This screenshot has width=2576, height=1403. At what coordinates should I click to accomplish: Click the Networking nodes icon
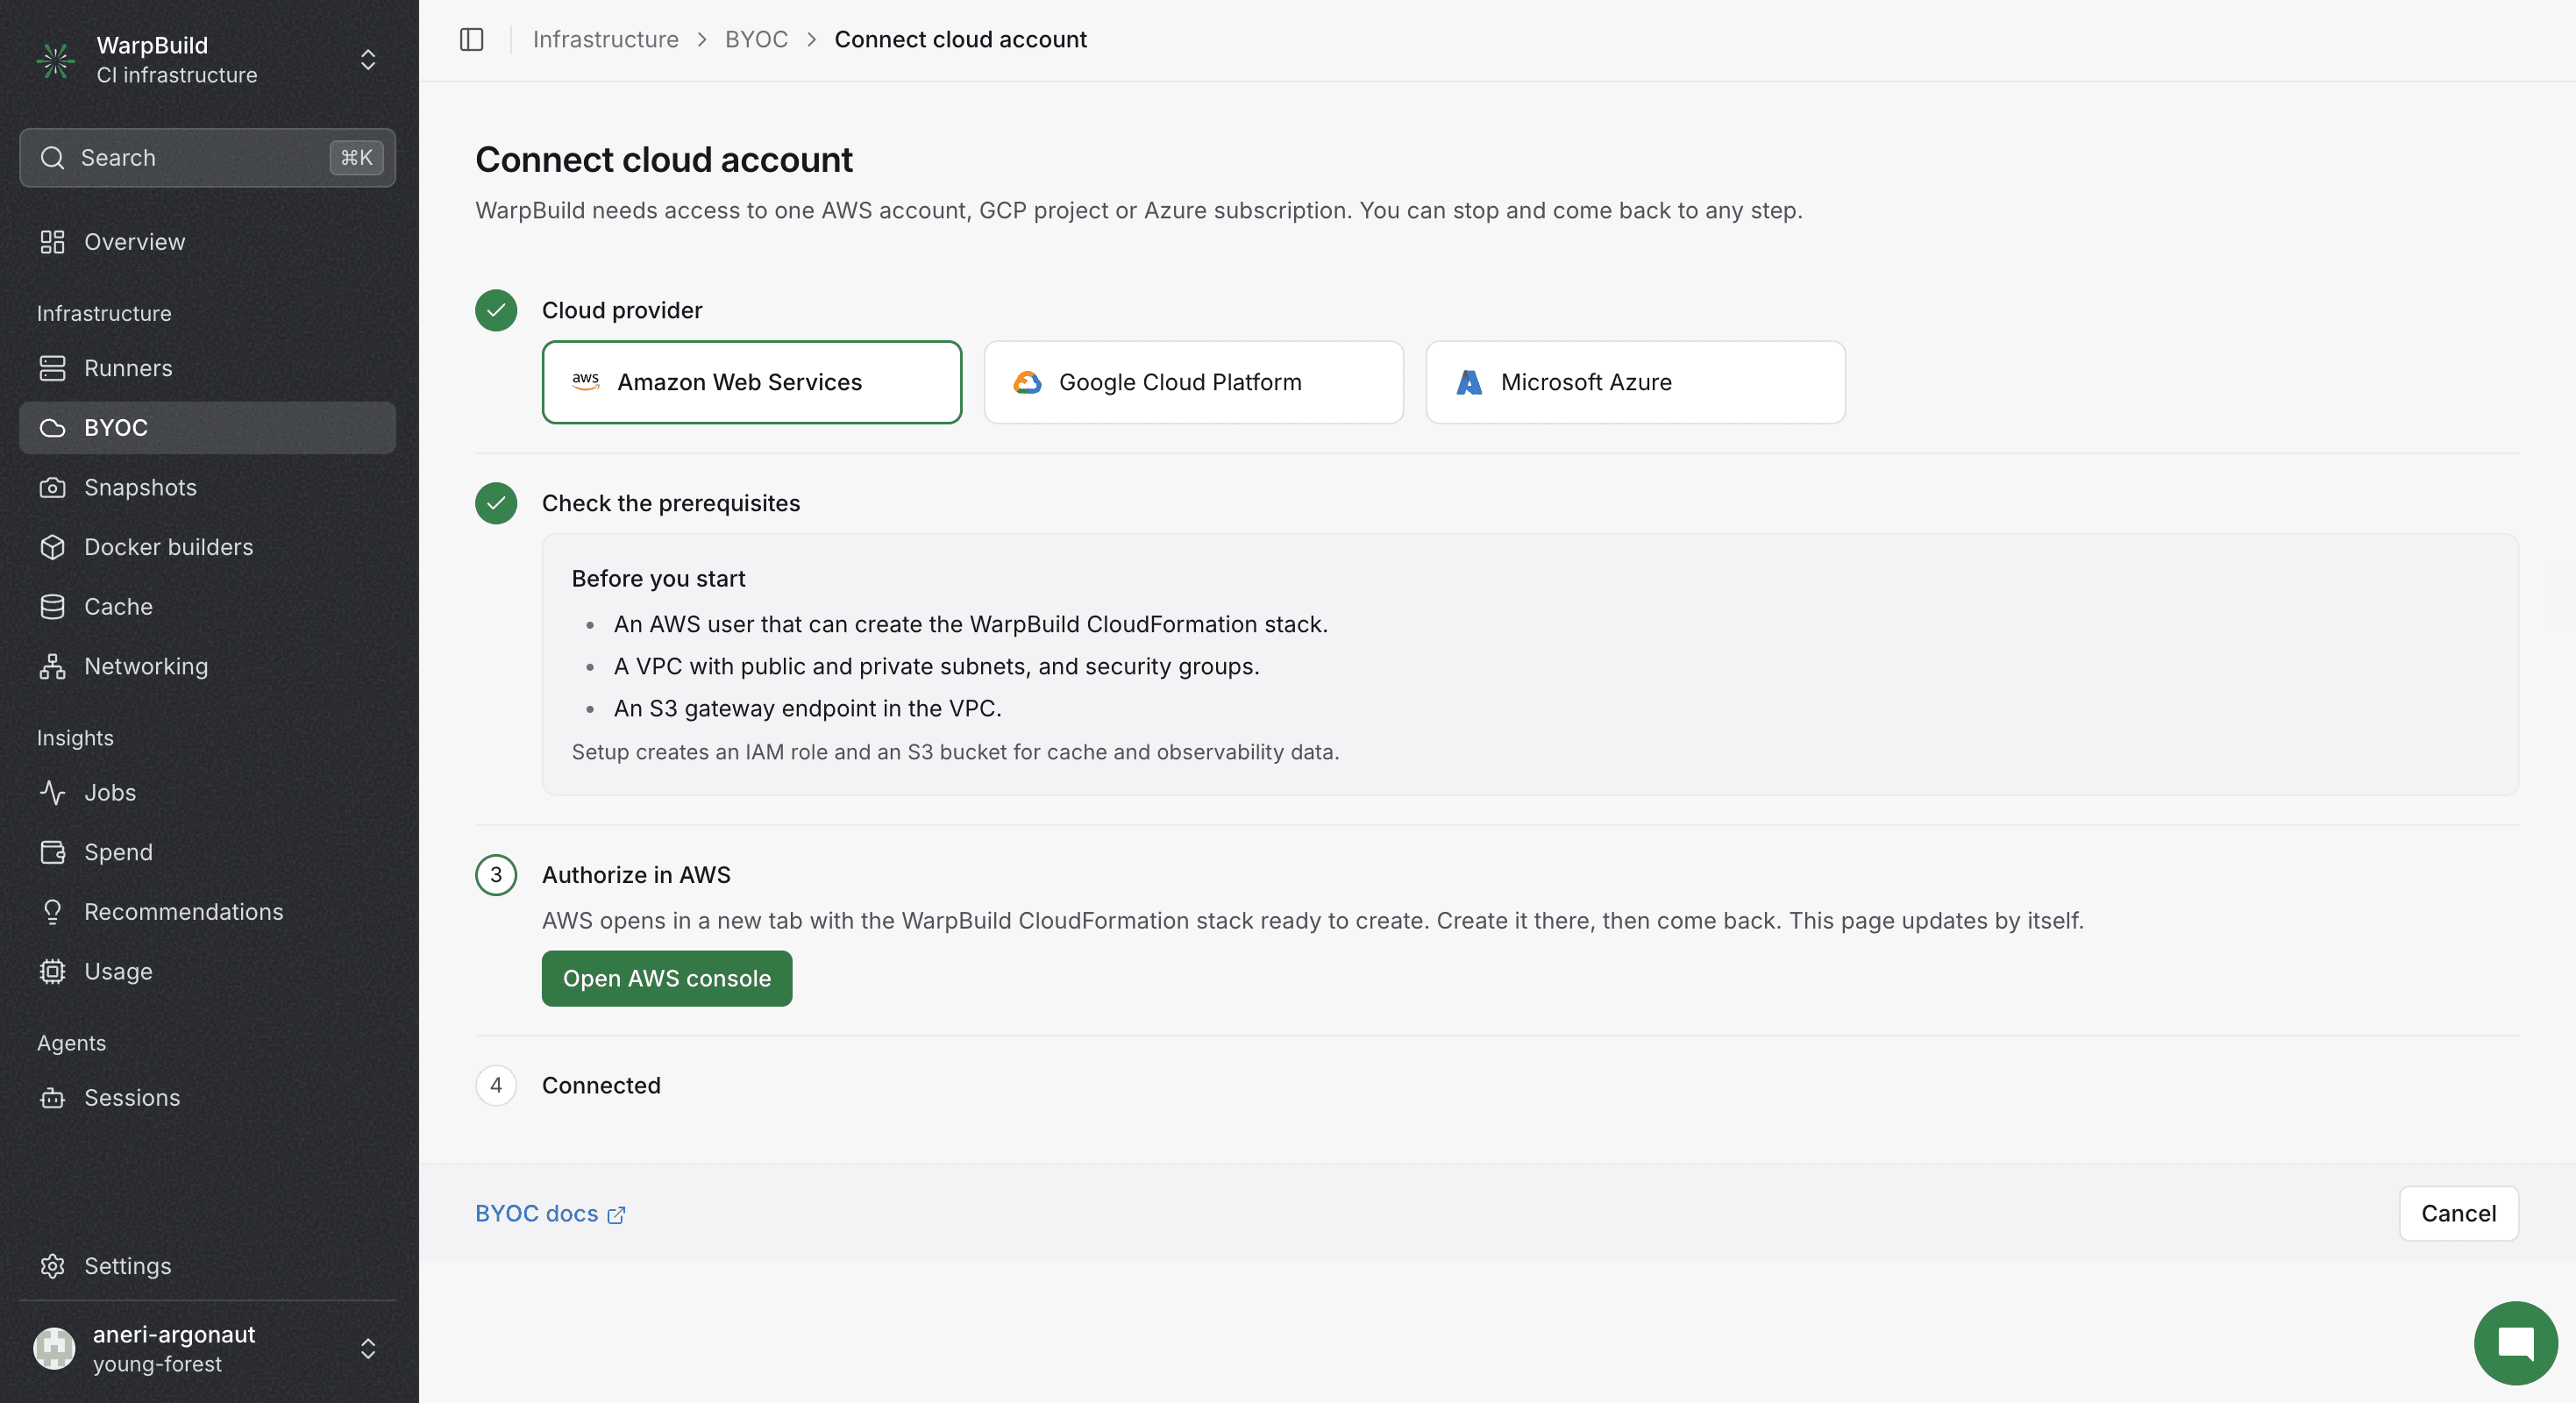click(x=52, y=666)
